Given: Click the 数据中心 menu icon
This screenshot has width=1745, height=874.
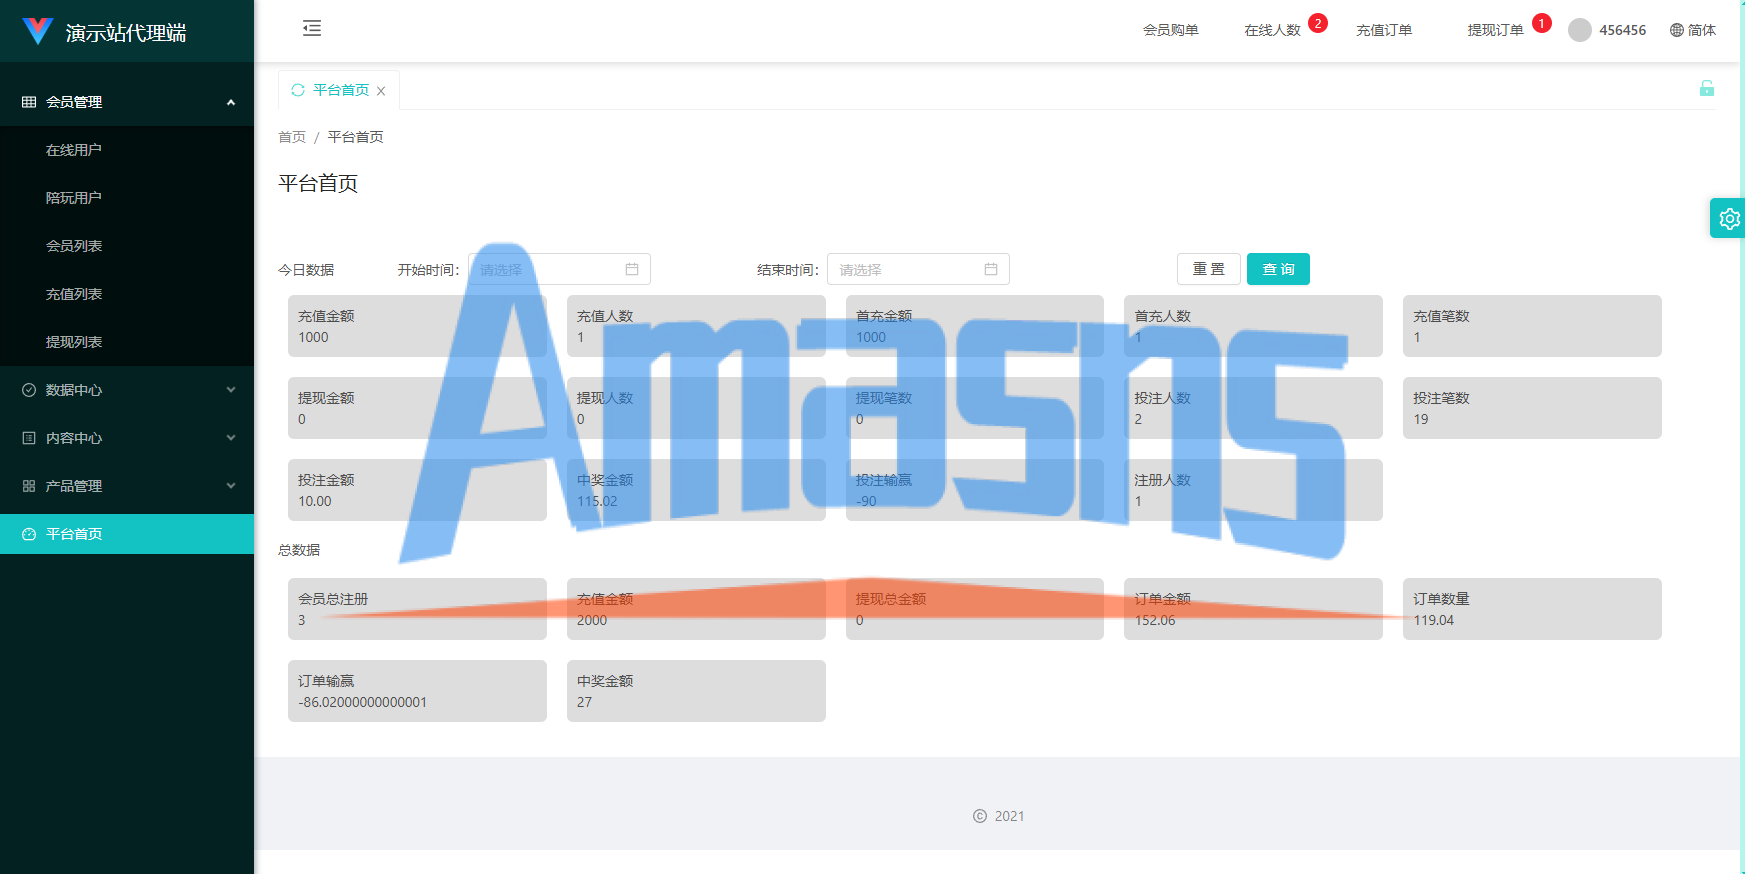Looking at the screenshot, I should 29,390.
